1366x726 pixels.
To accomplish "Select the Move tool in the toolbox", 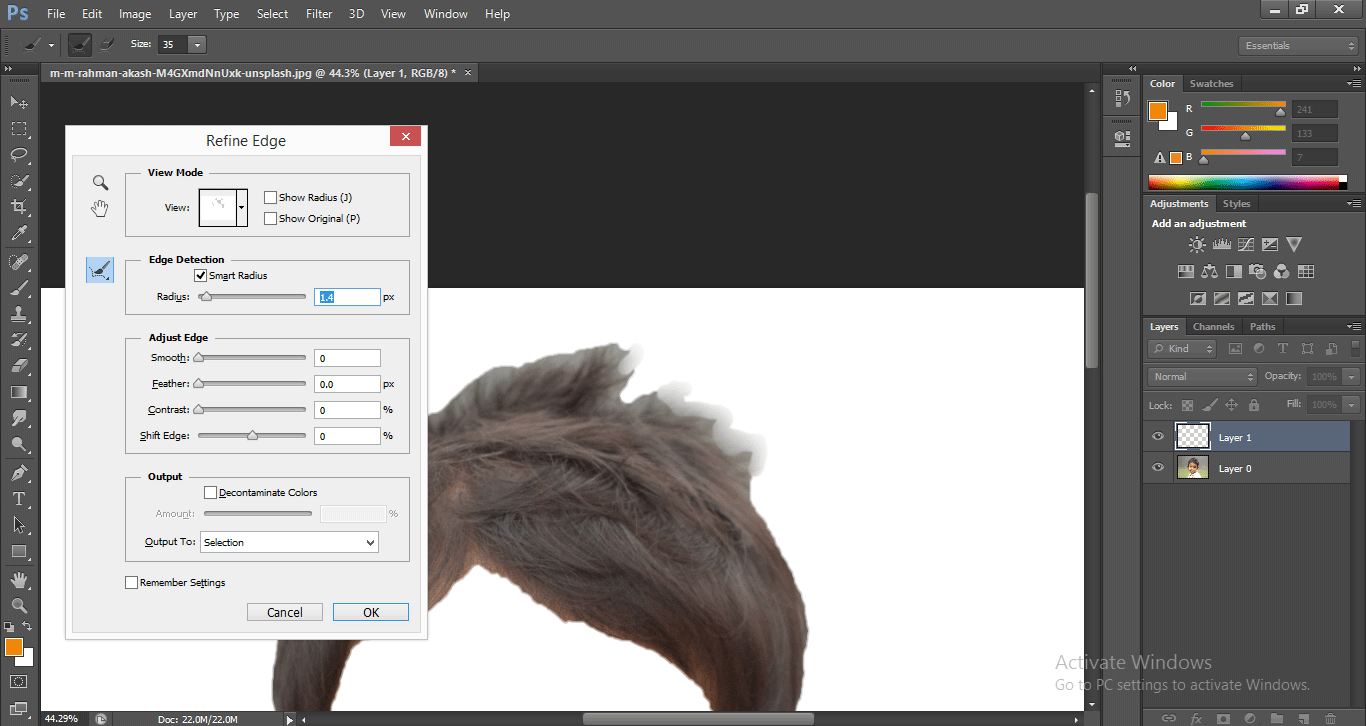I will coord(19,102).
